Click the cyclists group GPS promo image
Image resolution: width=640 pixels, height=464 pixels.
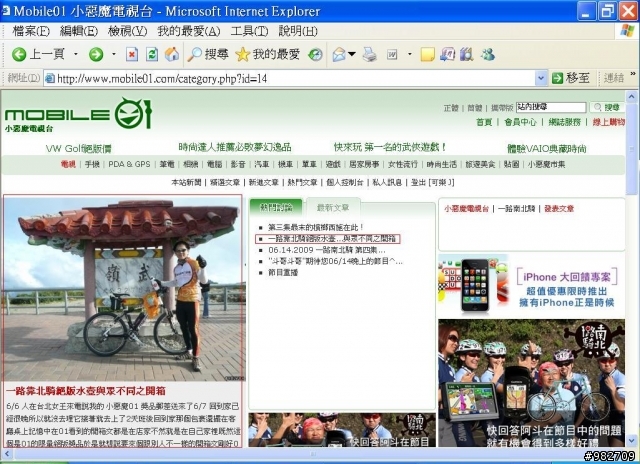[x=531, y=383]
